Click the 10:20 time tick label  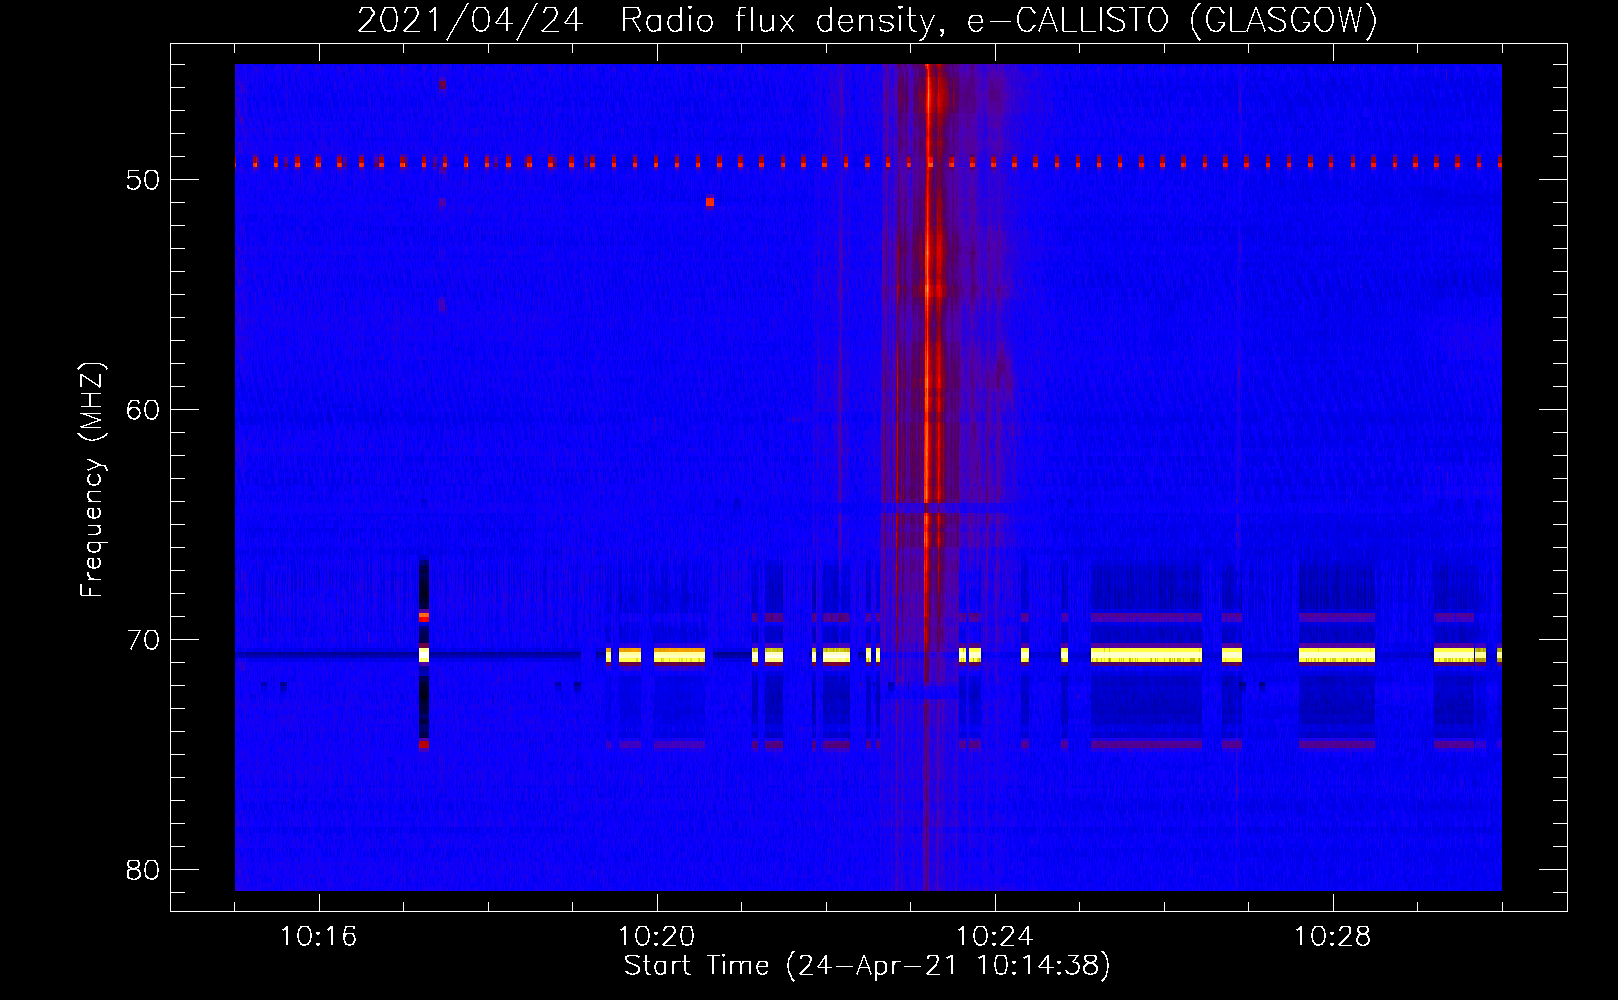656,936
